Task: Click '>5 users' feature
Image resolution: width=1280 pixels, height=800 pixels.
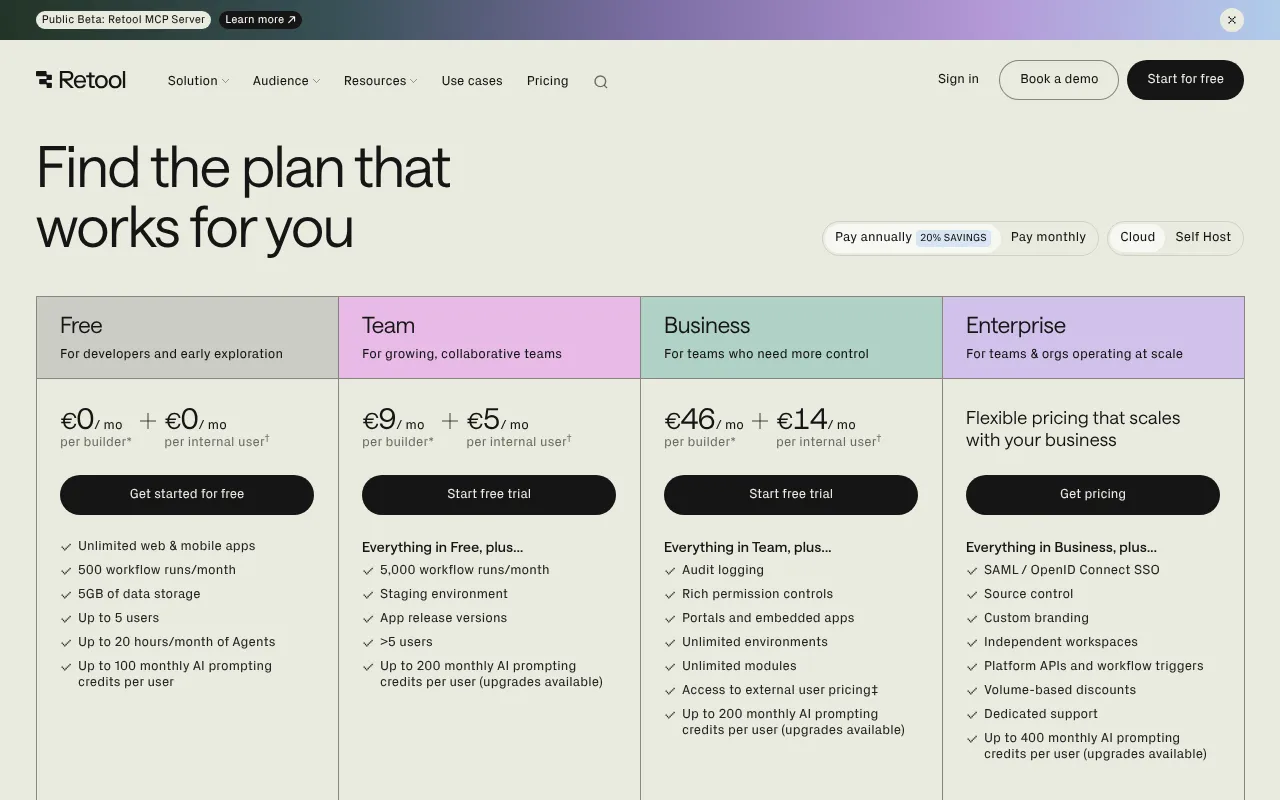Action: (x=406, y=642)
